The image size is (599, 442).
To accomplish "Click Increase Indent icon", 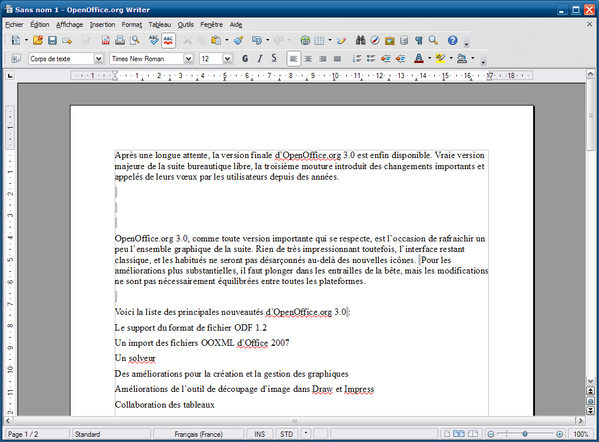I will click(x=400, y=58).
